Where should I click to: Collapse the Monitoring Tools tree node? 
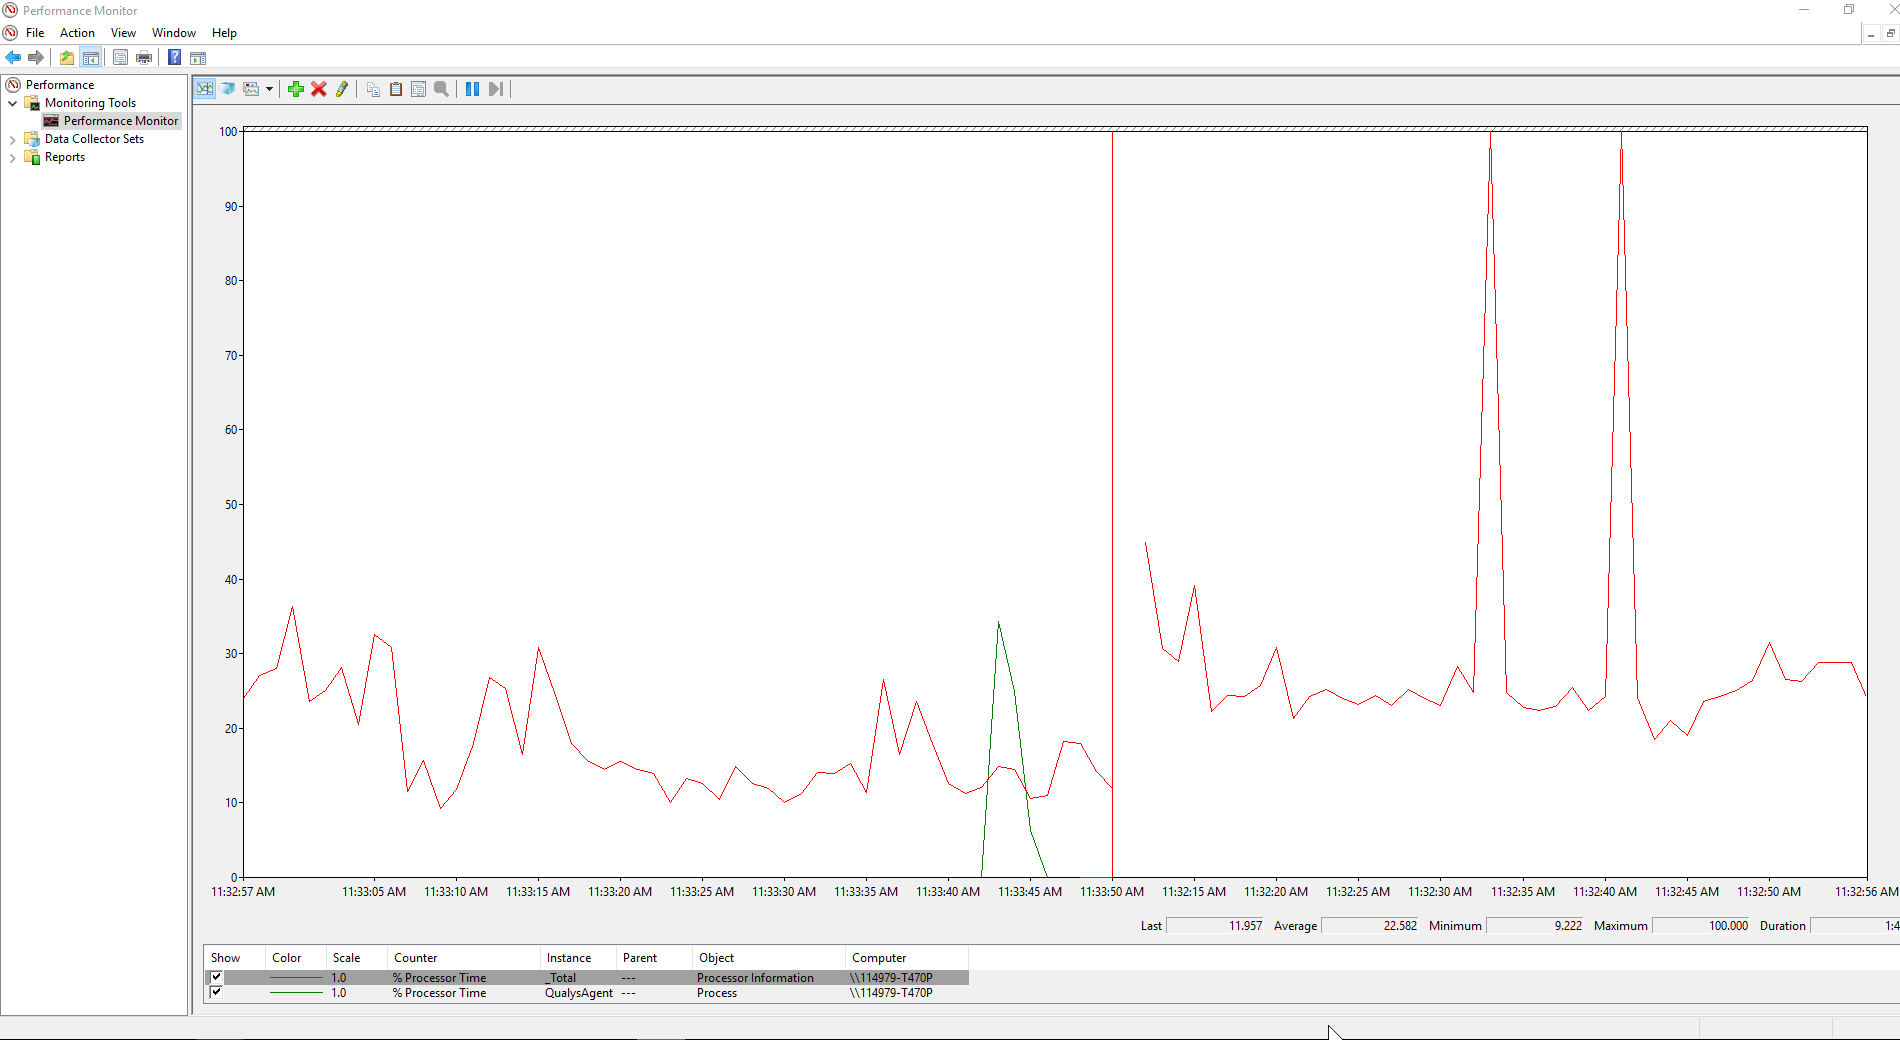coord(12,103)
